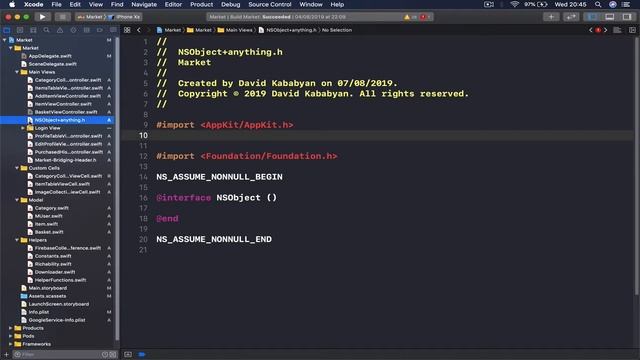Viewport: 640px width, 360px height.
Task: Collapse the Model folder
Action: [17, 200]
